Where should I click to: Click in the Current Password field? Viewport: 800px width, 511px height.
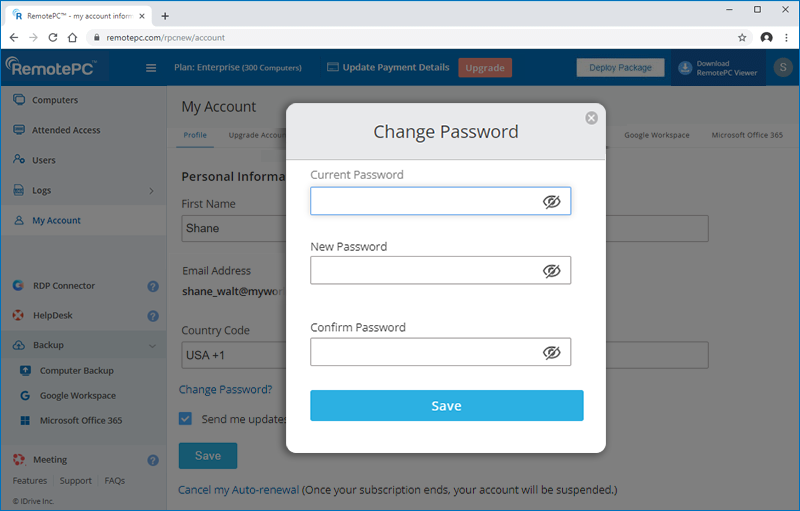pyautogui.click(x=425, y=202)
